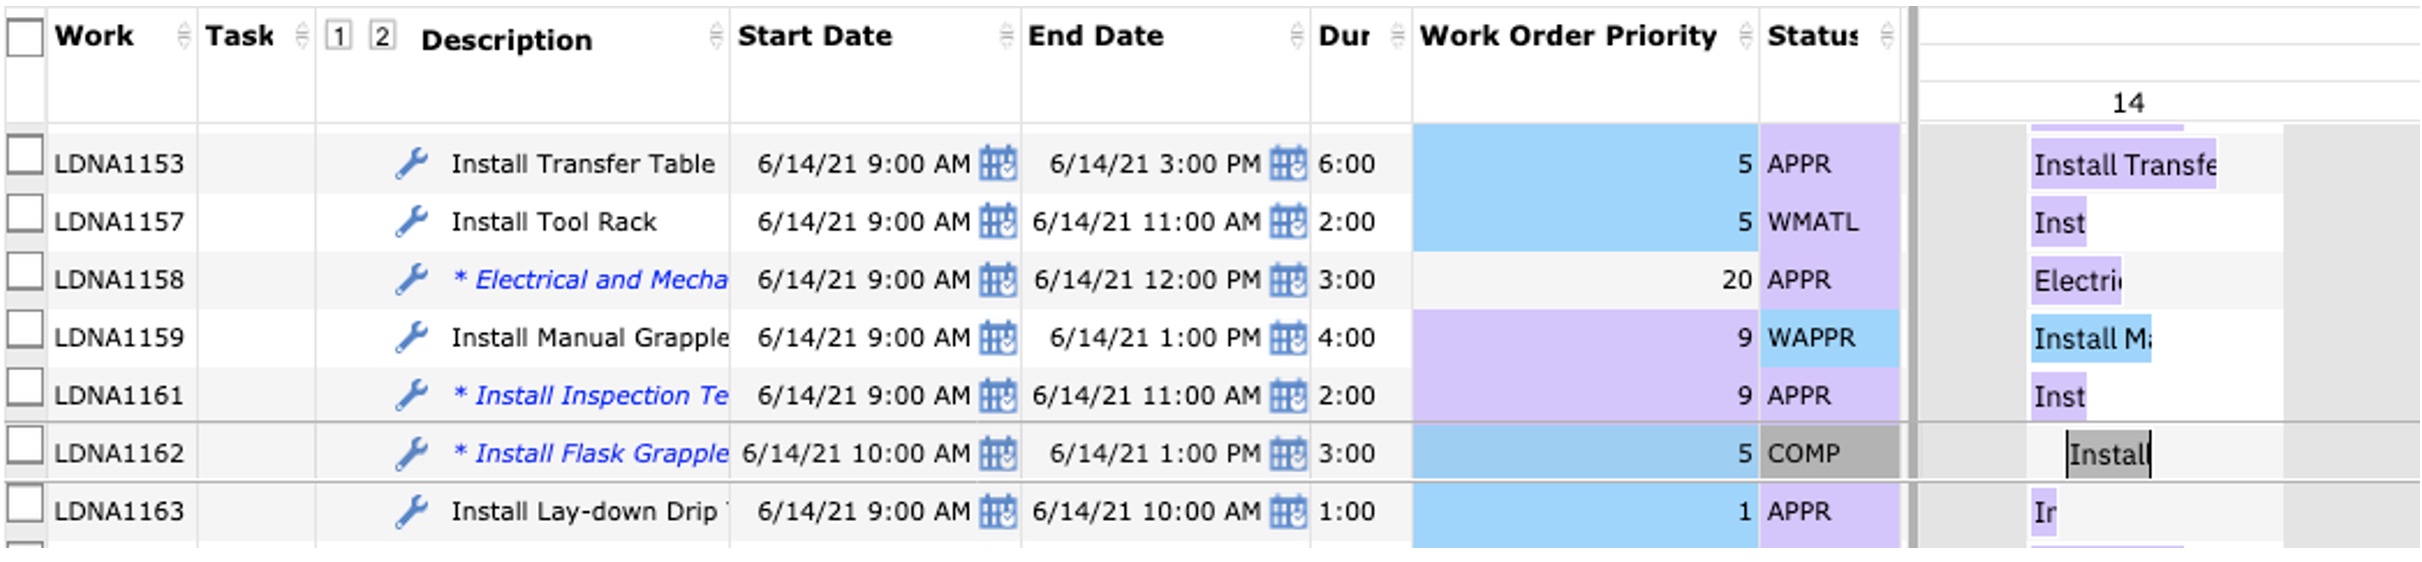Select the Install Transfe Gantt bar
Screen dimensions: 2422x562
point(2124,164)
